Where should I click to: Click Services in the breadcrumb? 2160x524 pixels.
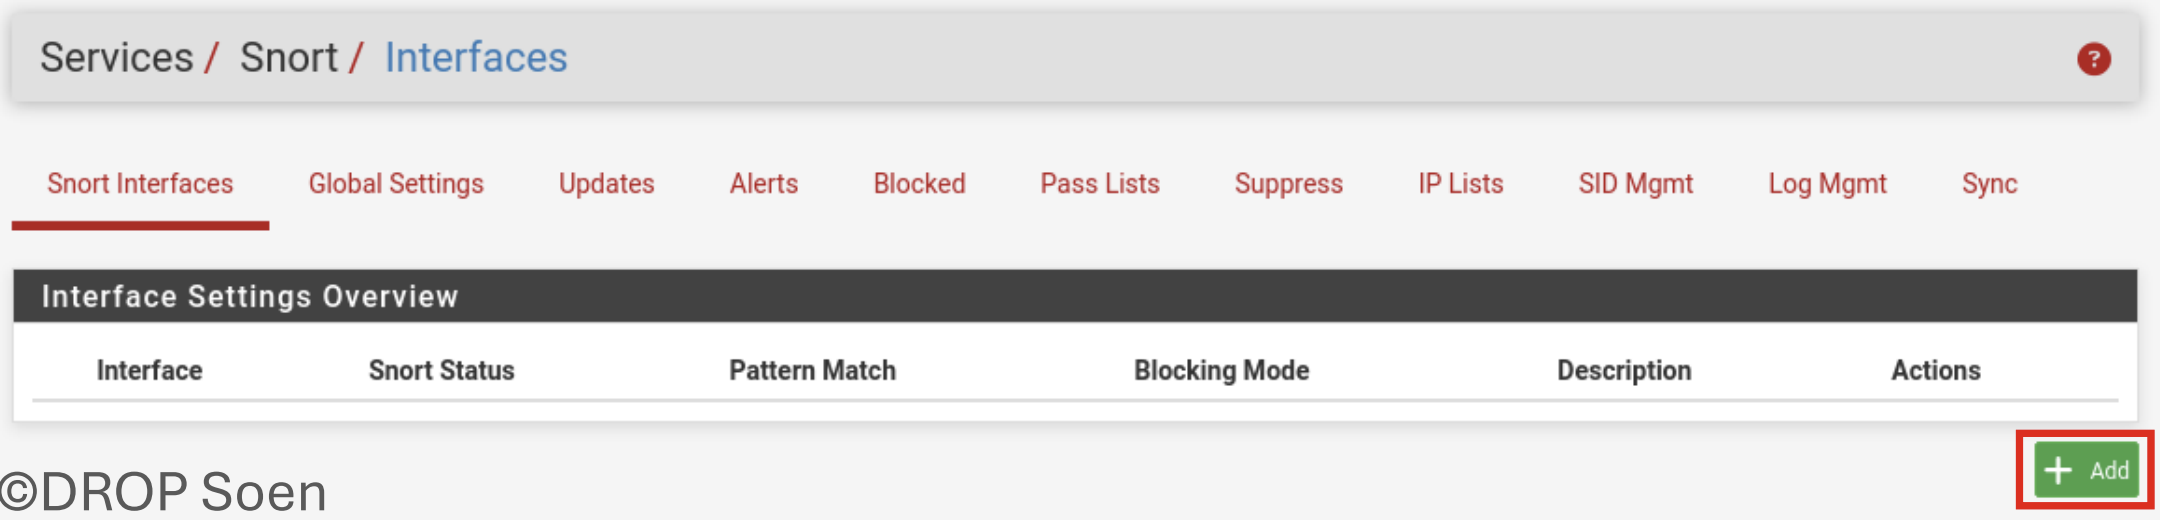click(116, 58)
